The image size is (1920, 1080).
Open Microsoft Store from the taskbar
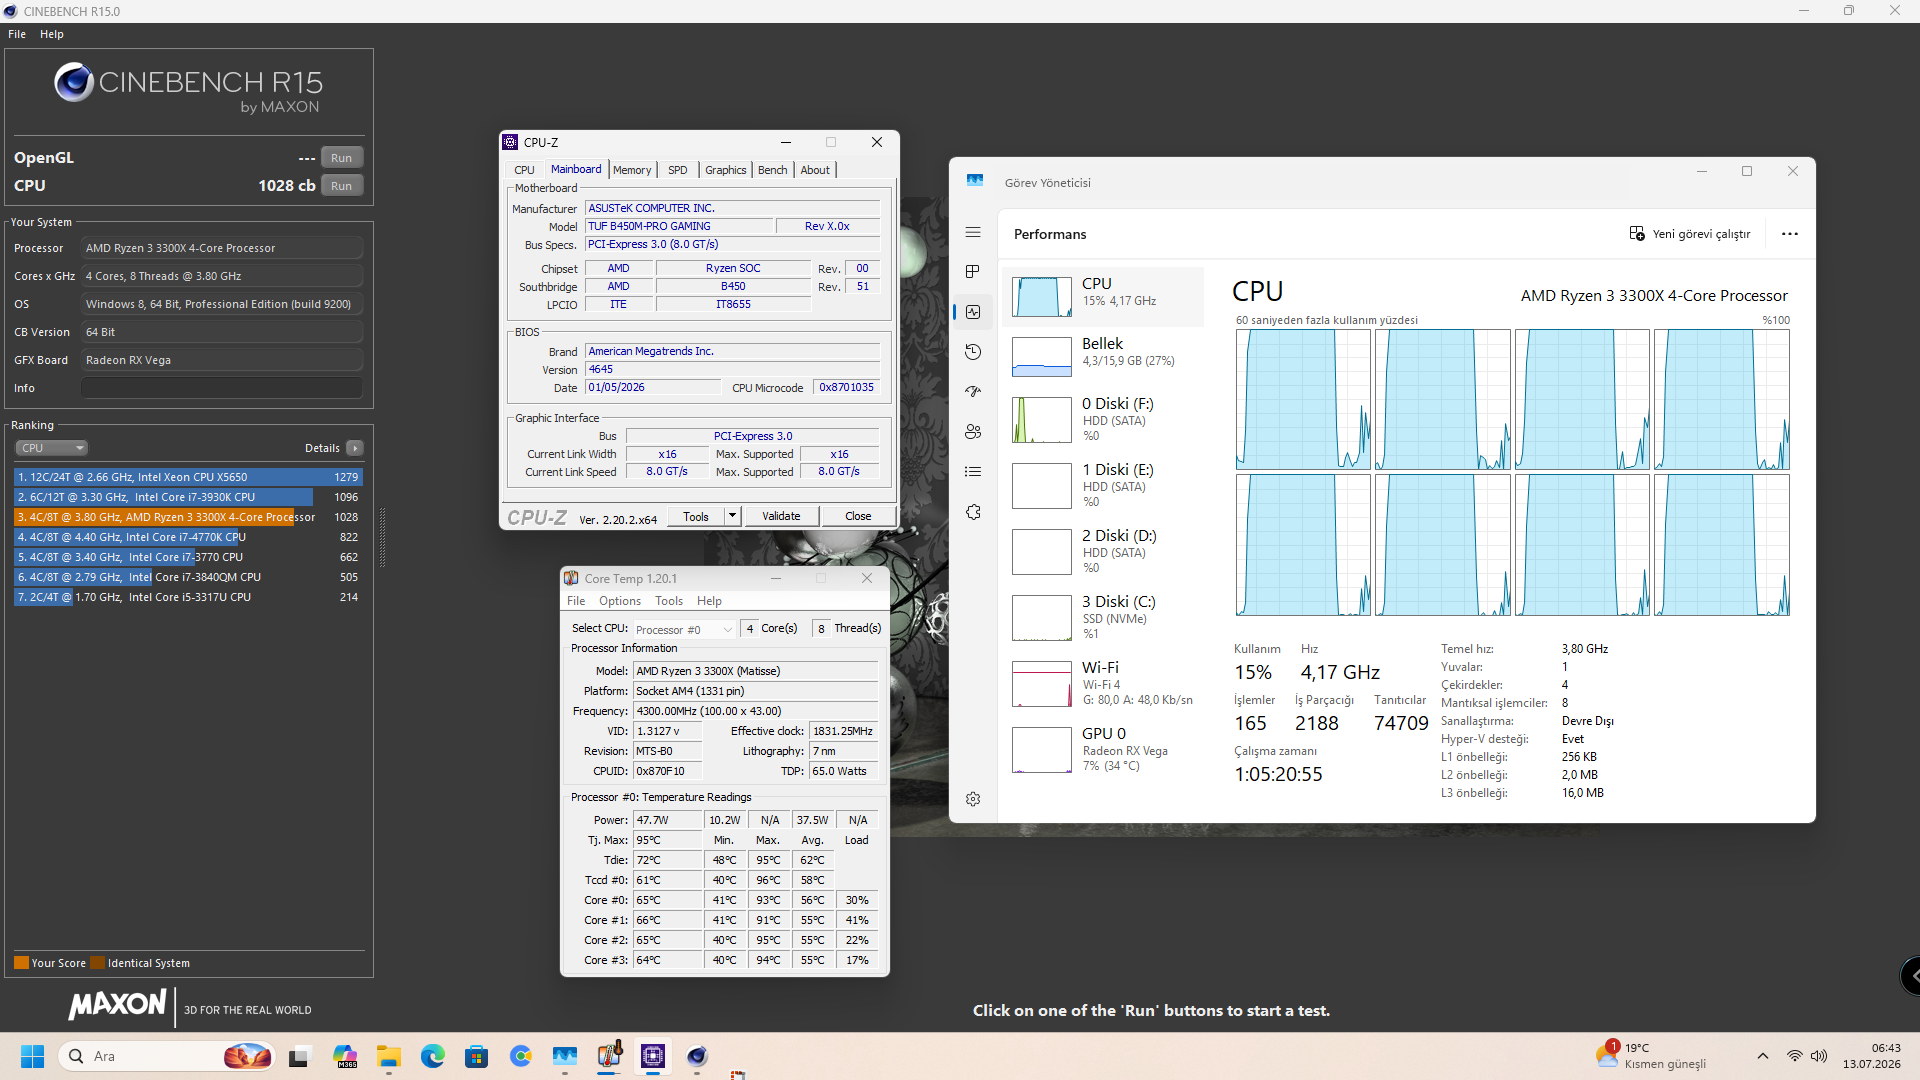coord(477,1056)
